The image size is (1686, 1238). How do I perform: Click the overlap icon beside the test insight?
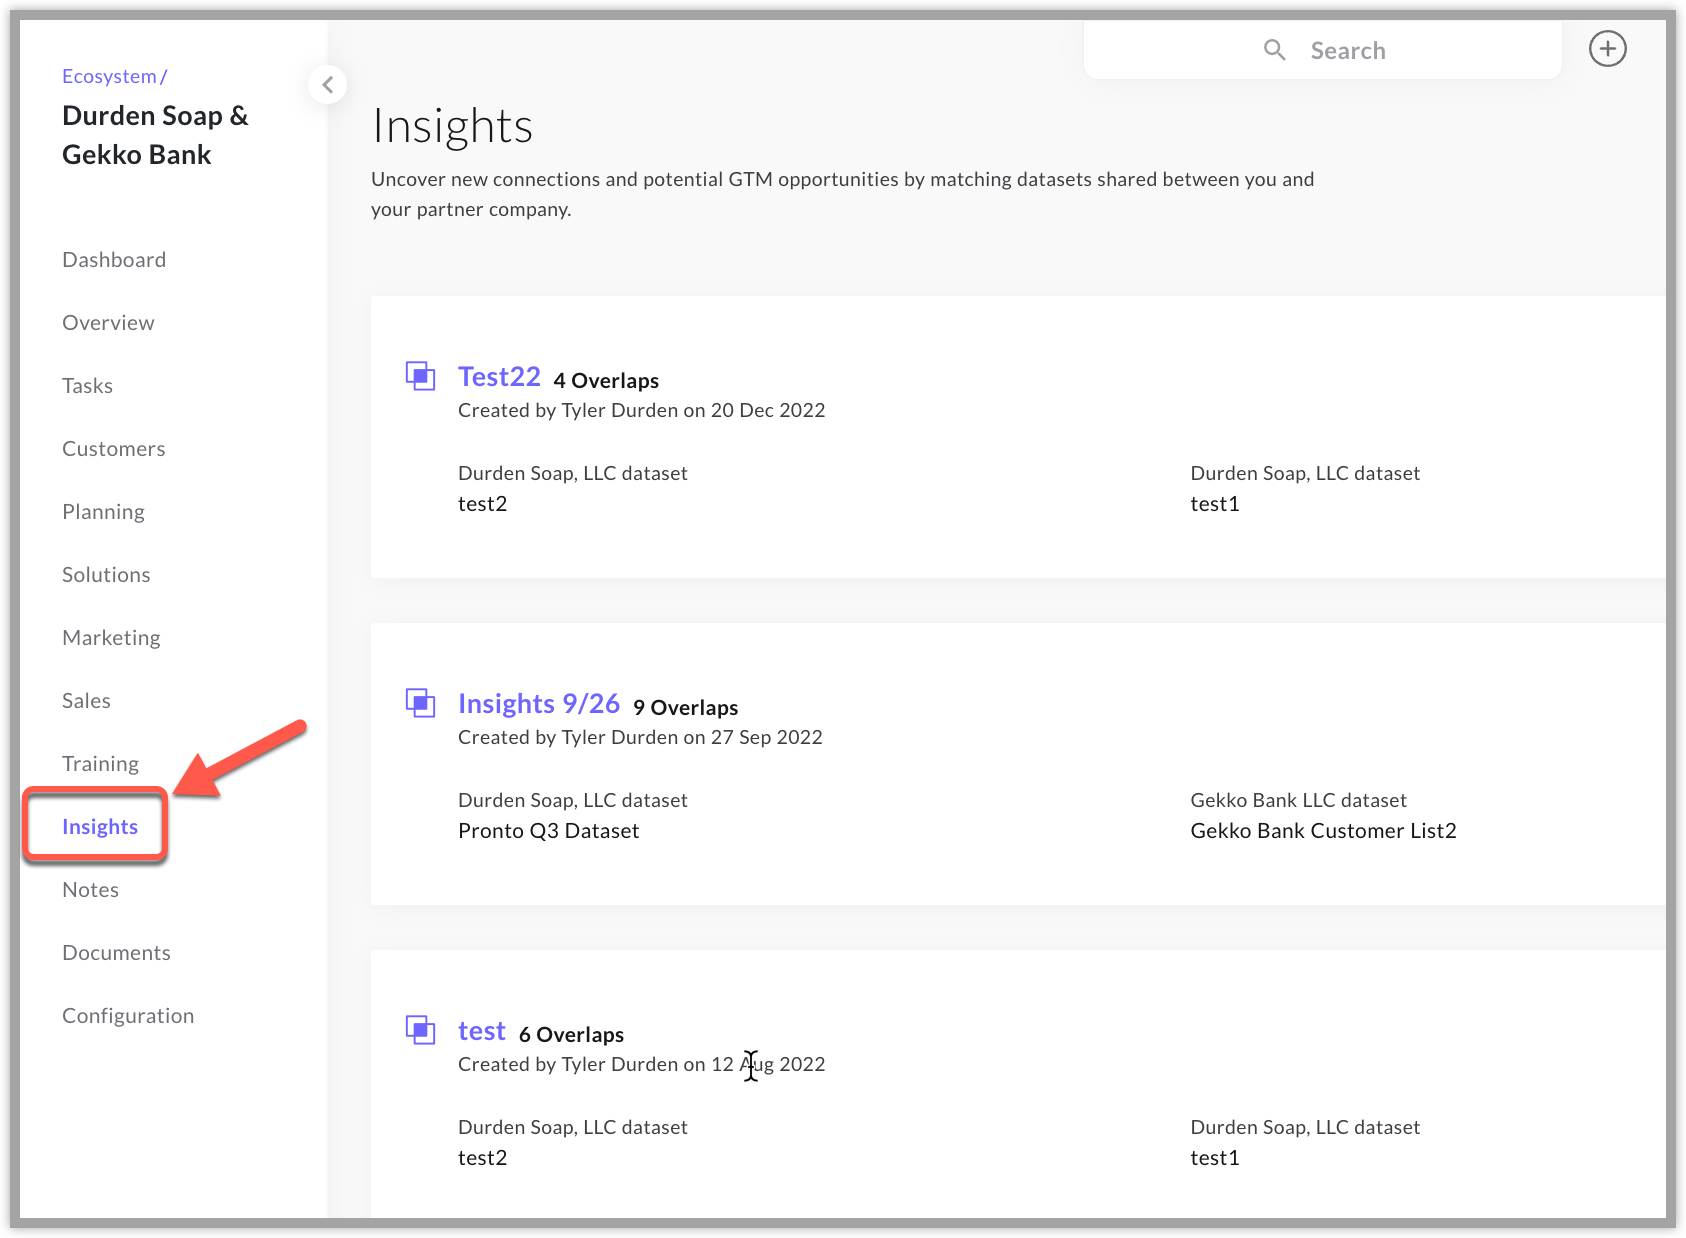(421, 1031)
